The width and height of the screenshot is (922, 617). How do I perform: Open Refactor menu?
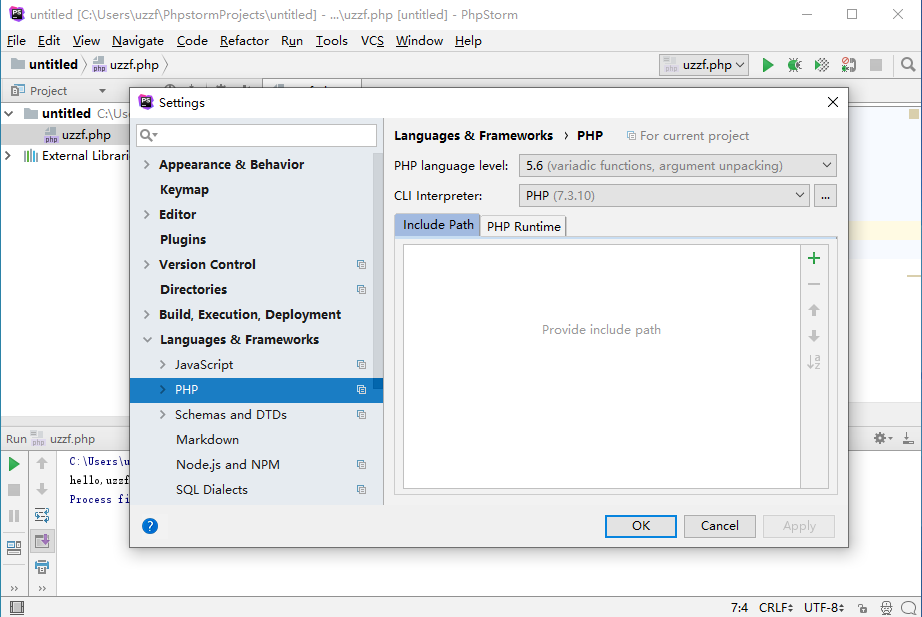(244, 41)
